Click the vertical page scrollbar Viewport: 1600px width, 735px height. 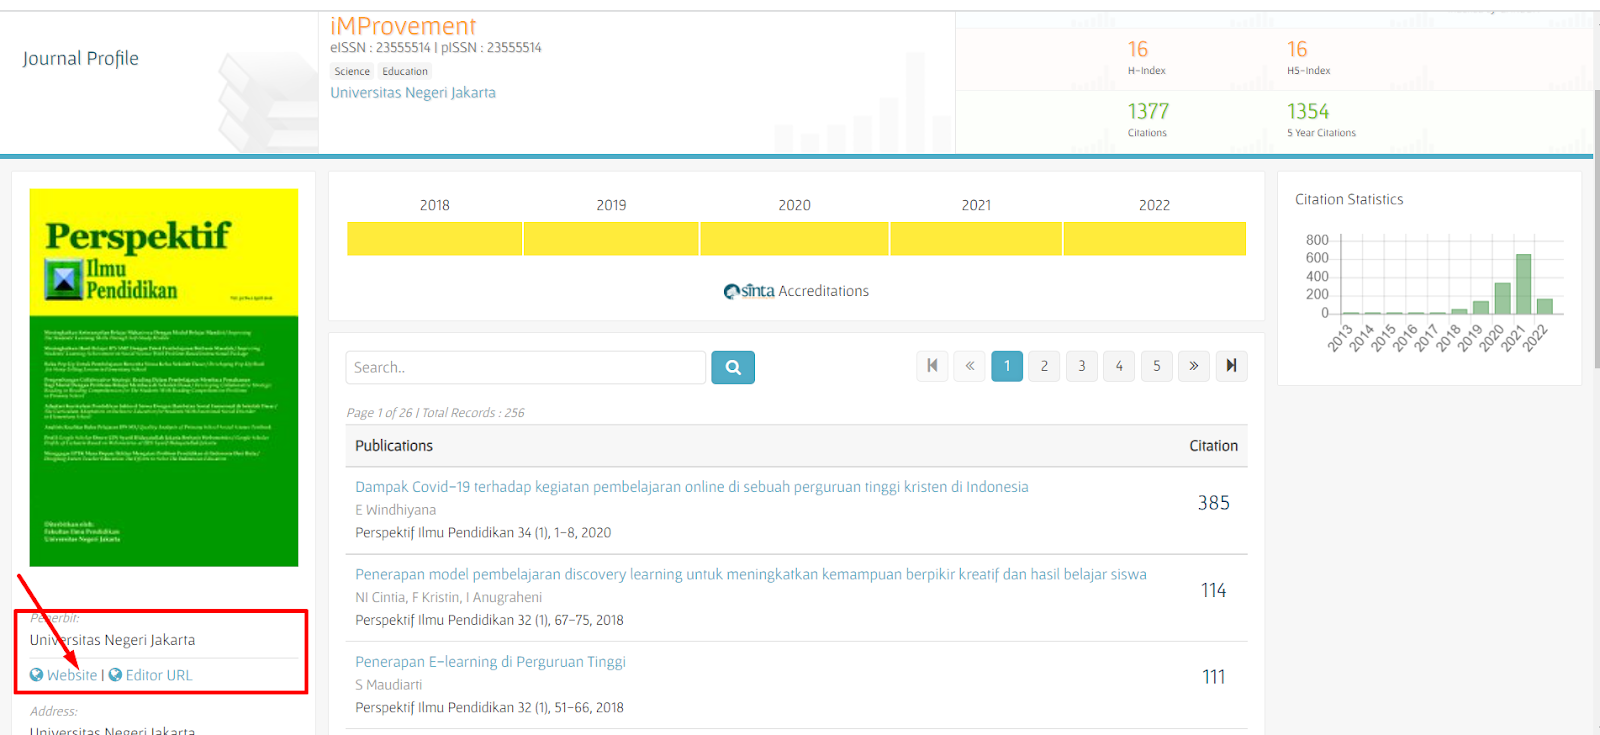point(1596,230)
